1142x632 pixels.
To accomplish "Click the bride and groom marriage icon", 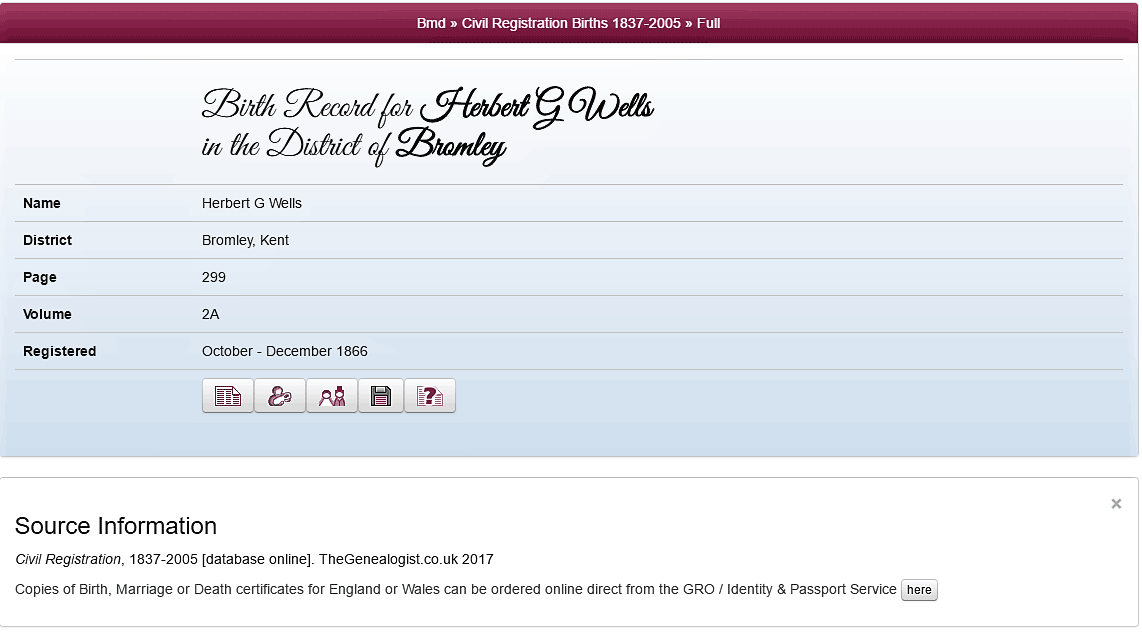I will pos(332,396).
